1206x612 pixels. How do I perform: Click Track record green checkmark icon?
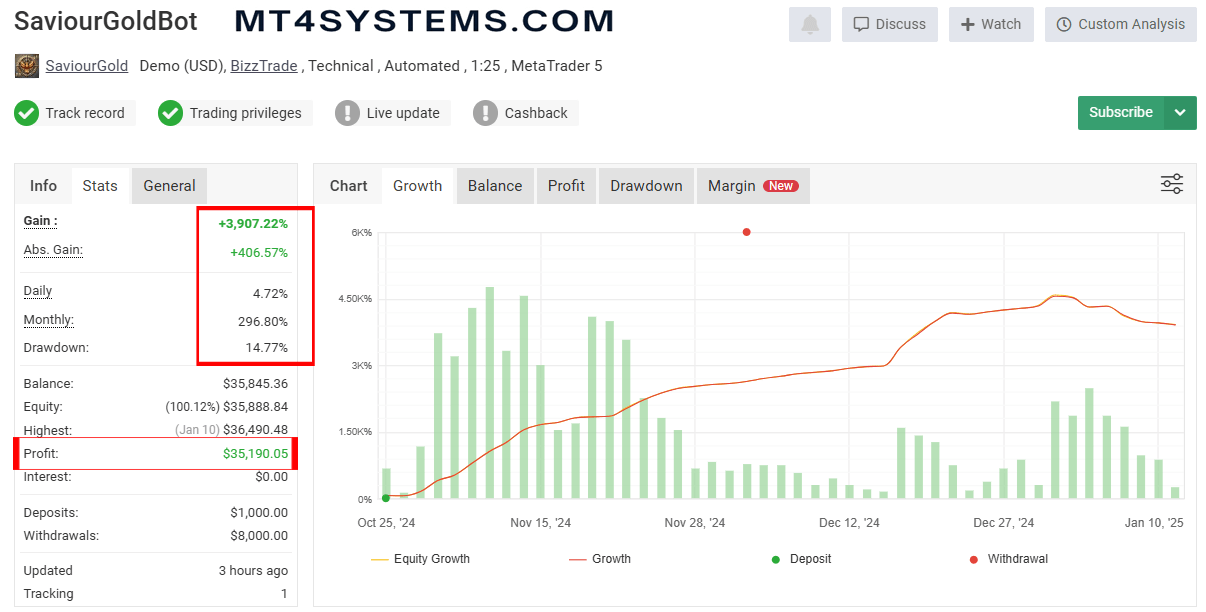click(27, 113)
